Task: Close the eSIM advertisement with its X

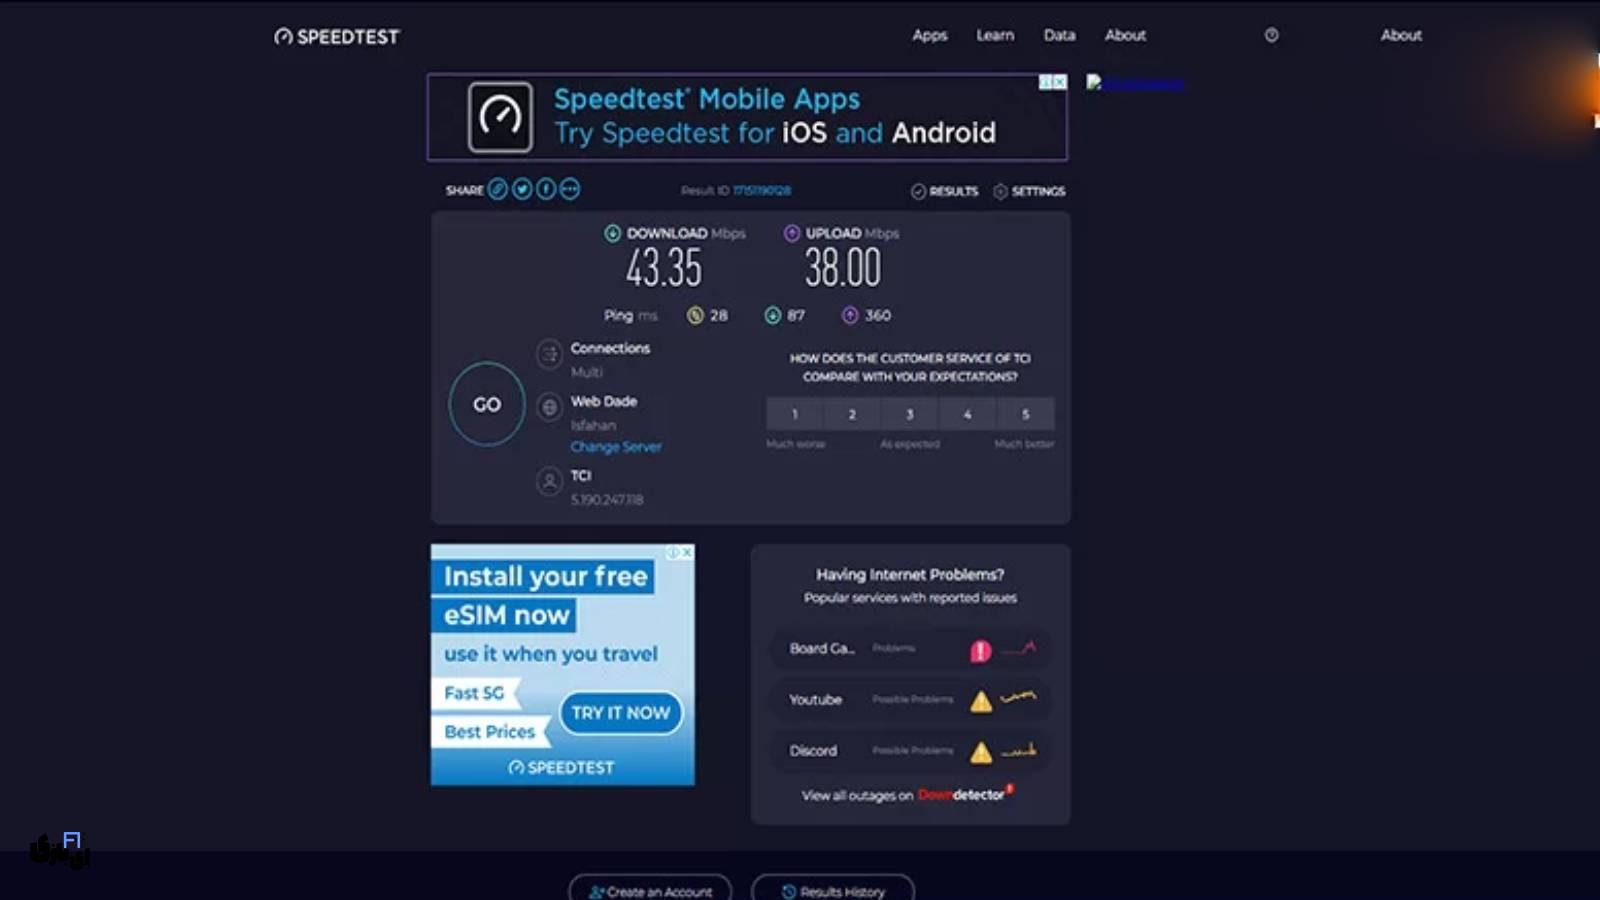Action: point(687,552)
